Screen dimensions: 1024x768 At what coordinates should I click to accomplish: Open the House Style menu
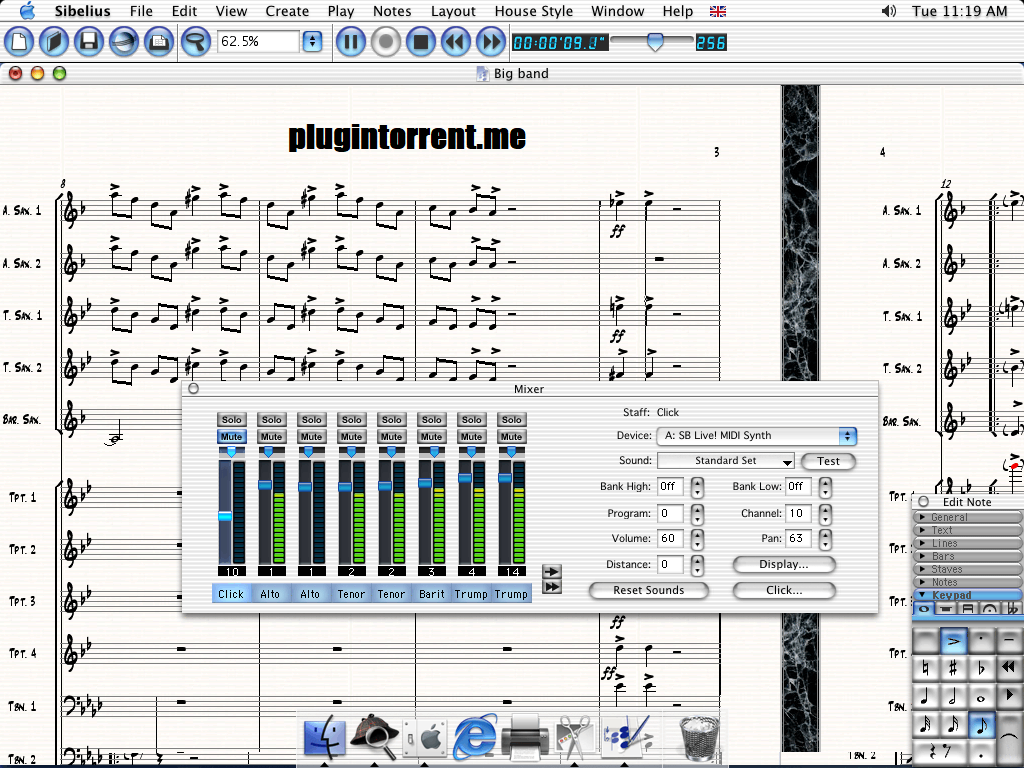pos(534,11)
